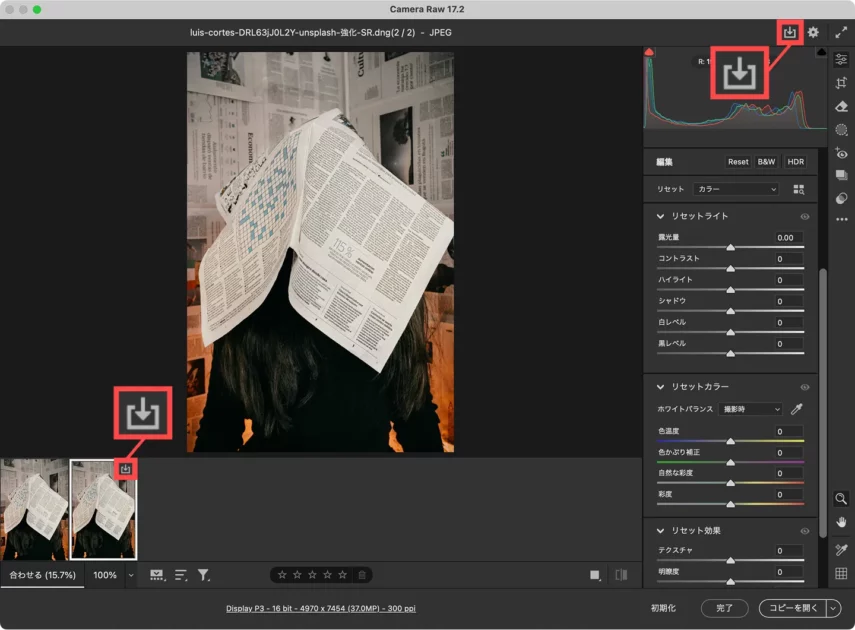Viewport: 855px width, 630px height.
Task: Select the Hand tool
Action: coord(841,521)
